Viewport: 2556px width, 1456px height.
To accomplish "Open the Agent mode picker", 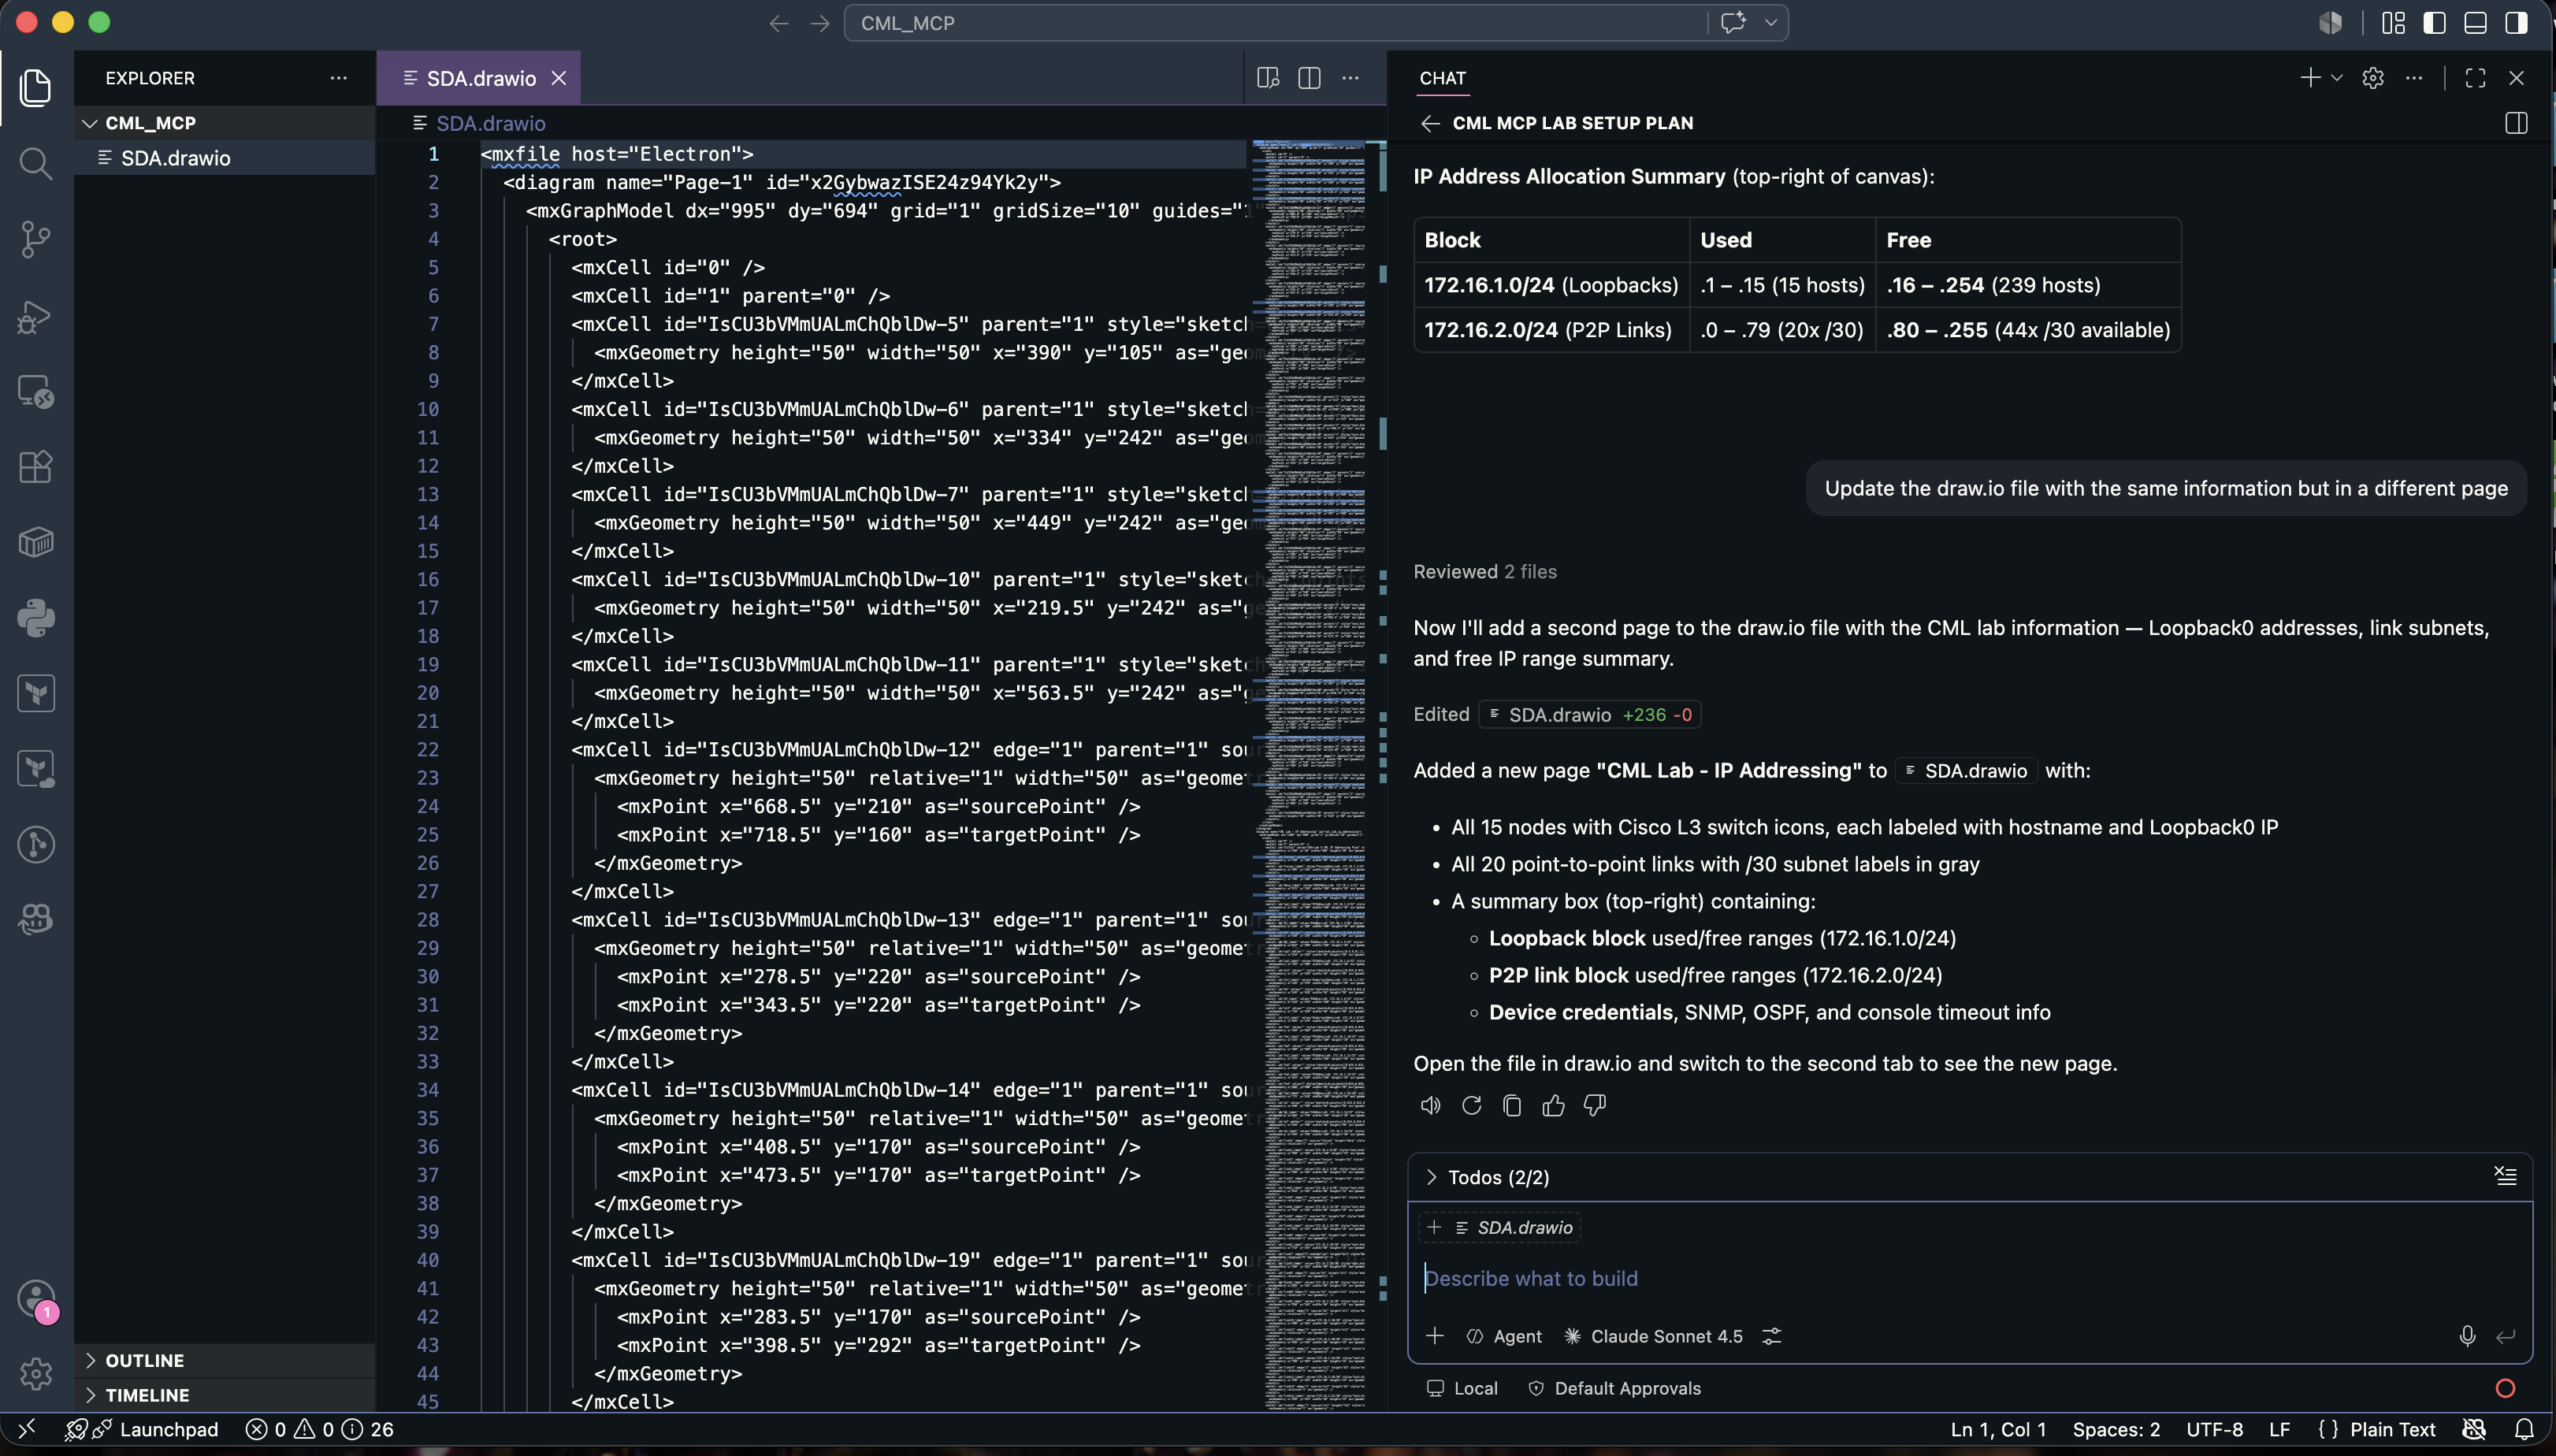I will click(1504, 1336).
